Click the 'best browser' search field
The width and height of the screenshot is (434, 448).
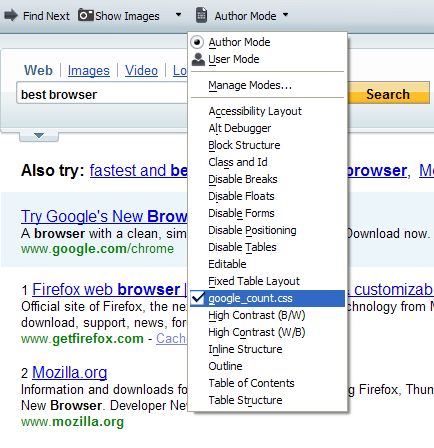point(102,94)
